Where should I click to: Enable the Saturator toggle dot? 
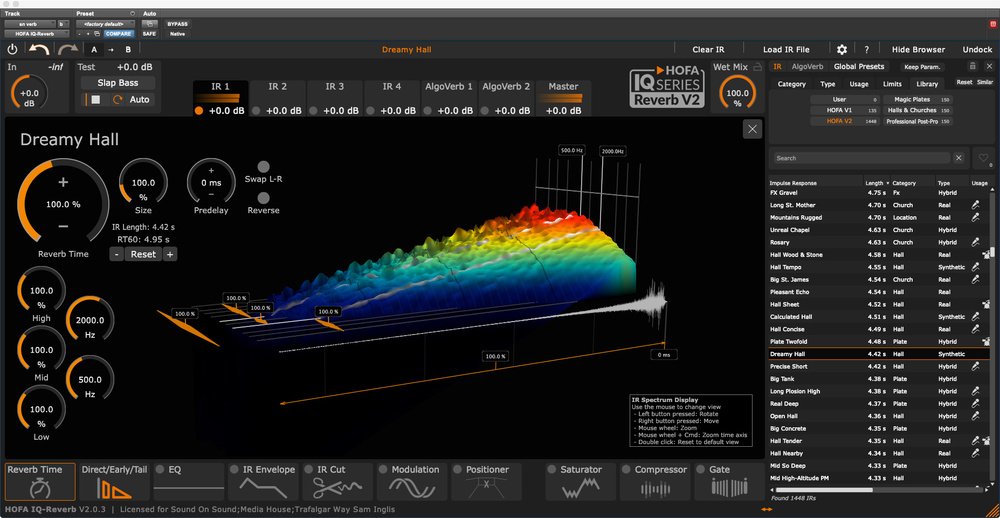[551, 470]
